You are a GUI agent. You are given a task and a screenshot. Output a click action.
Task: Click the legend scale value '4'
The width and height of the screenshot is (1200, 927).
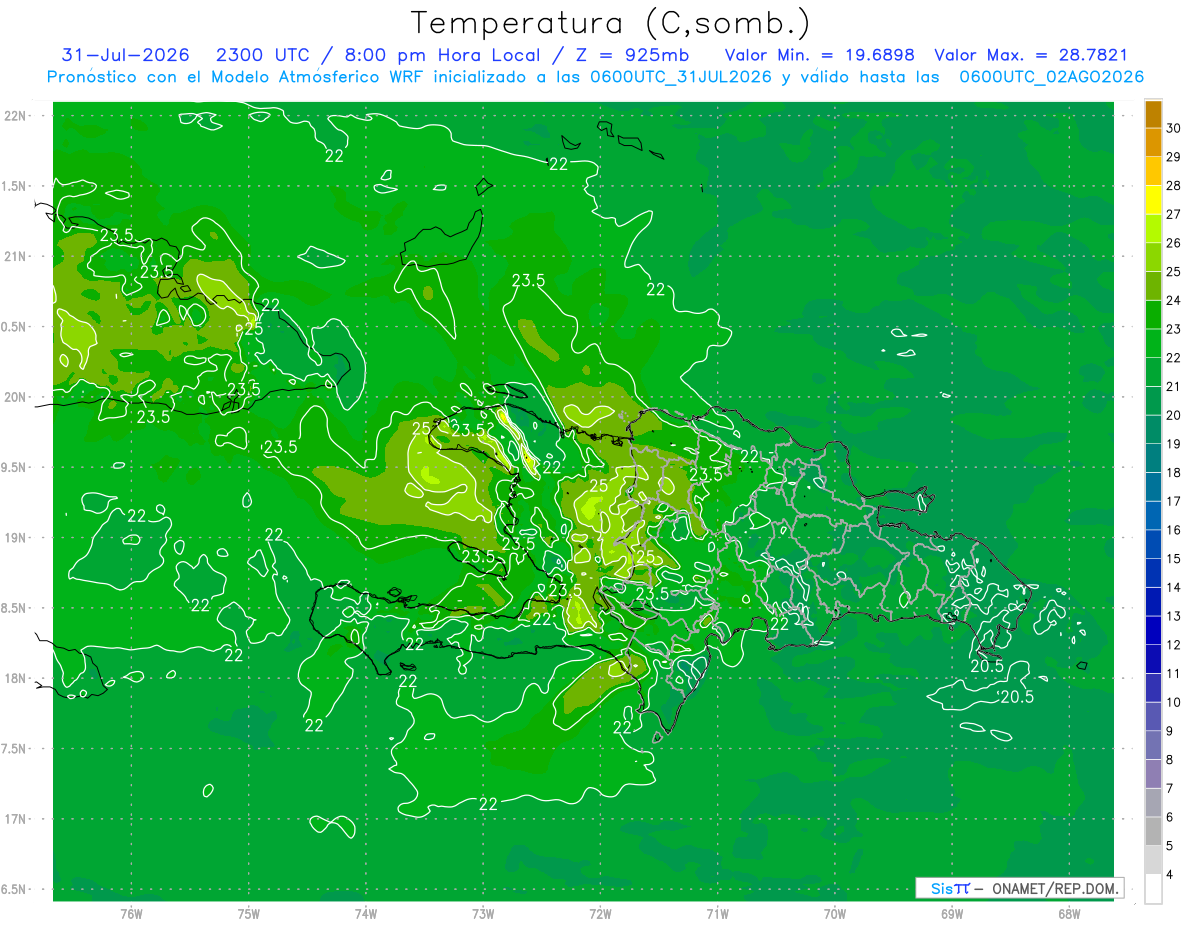pos(1170,875)
